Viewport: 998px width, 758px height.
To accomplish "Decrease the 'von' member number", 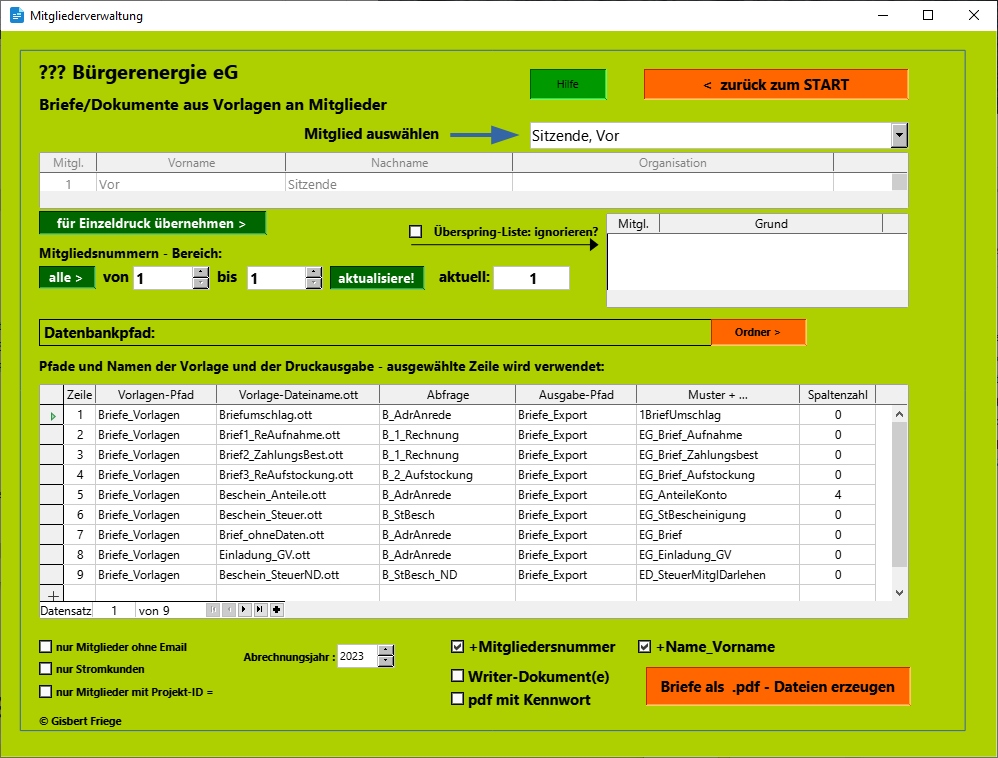I will click(x=200, y=283).
